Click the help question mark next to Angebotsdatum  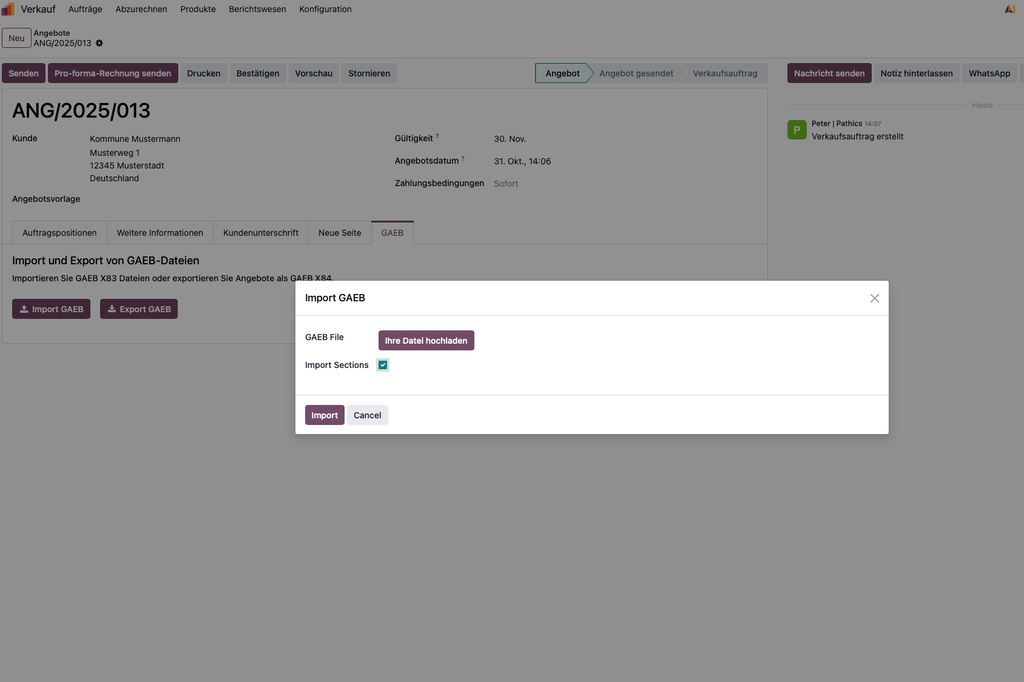point(463,158)
